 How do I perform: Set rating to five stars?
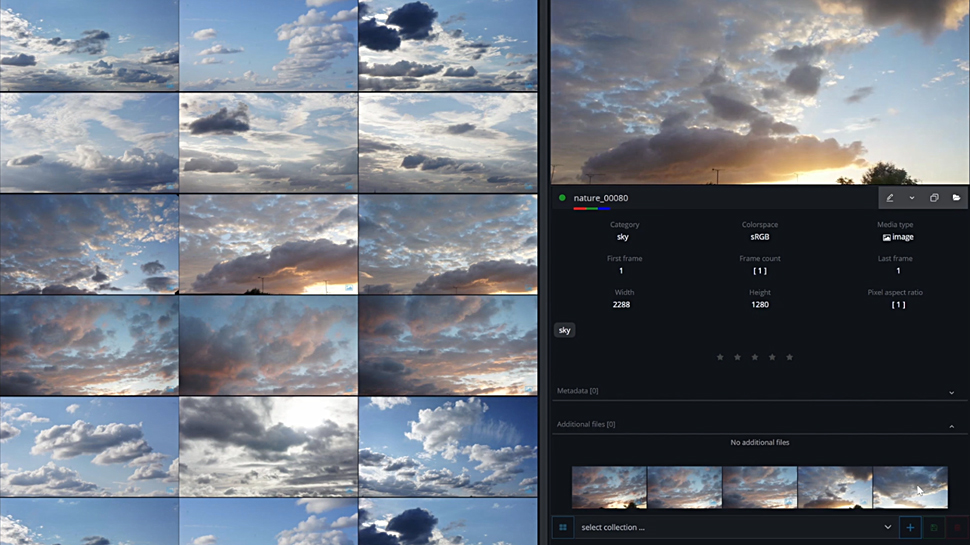click(789, 357)
